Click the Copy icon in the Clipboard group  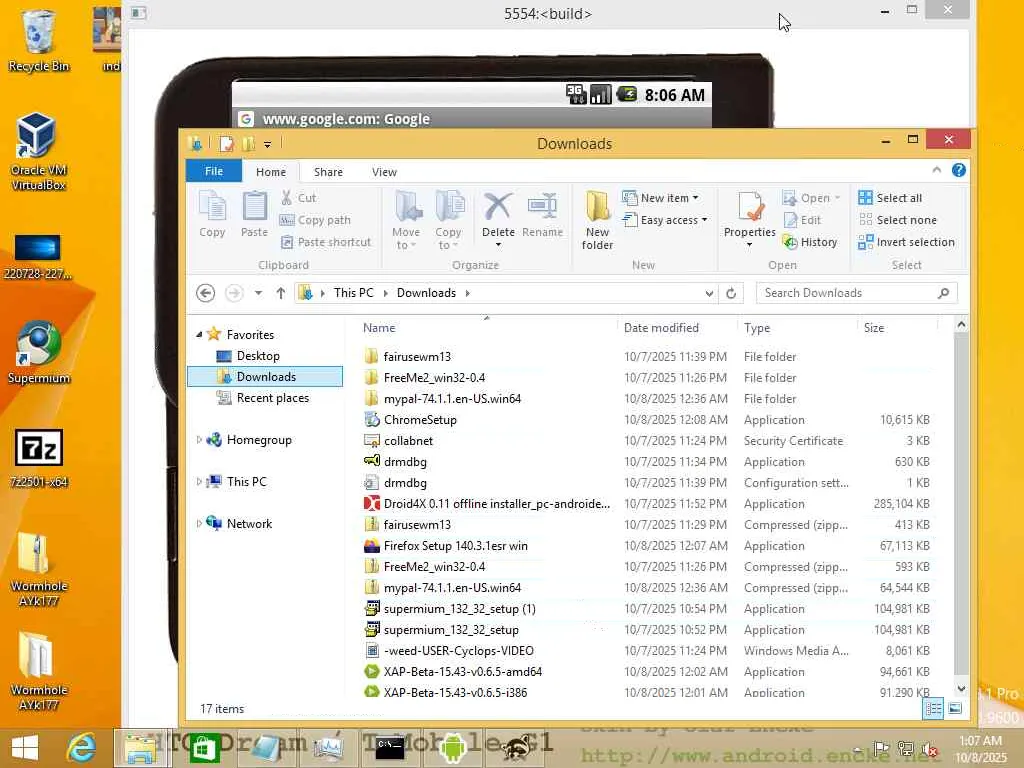tap(212, 214)
